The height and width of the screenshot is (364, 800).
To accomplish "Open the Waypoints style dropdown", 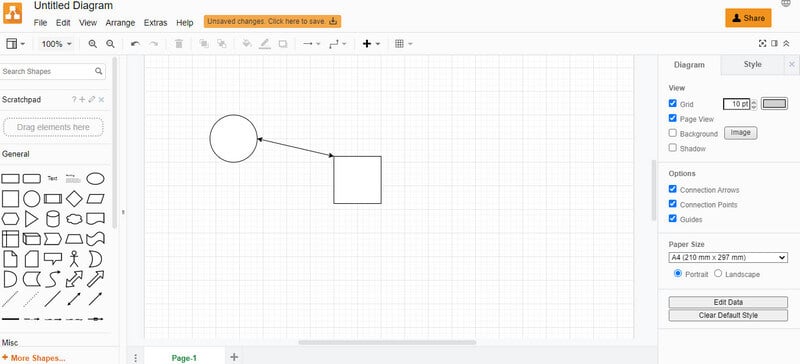I will pos(338,44).
